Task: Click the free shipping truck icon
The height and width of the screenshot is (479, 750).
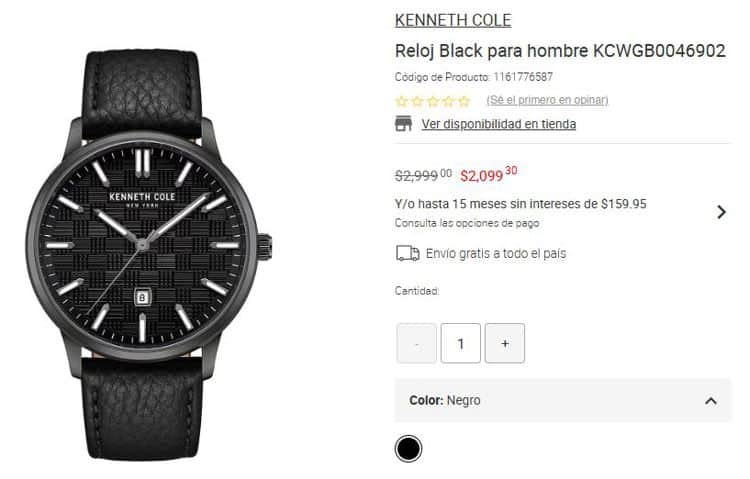Action: [x=408, y=253]
